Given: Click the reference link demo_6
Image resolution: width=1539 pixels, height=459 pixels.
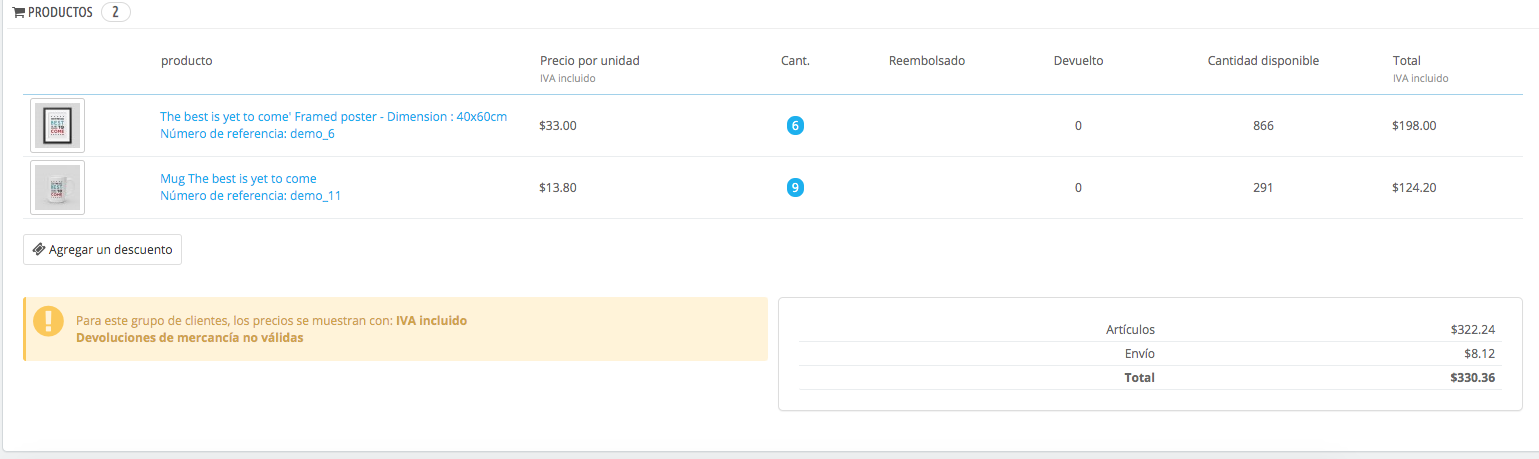Looking at the screenshot, I should (247, 134).
